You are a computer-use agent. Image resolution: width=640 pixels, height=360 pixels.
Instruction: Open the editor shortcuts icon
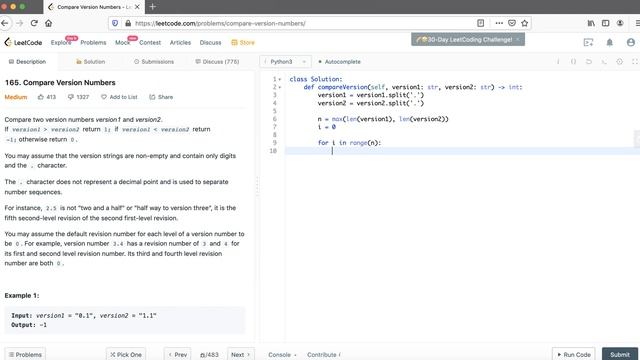(x=604, y=62)
